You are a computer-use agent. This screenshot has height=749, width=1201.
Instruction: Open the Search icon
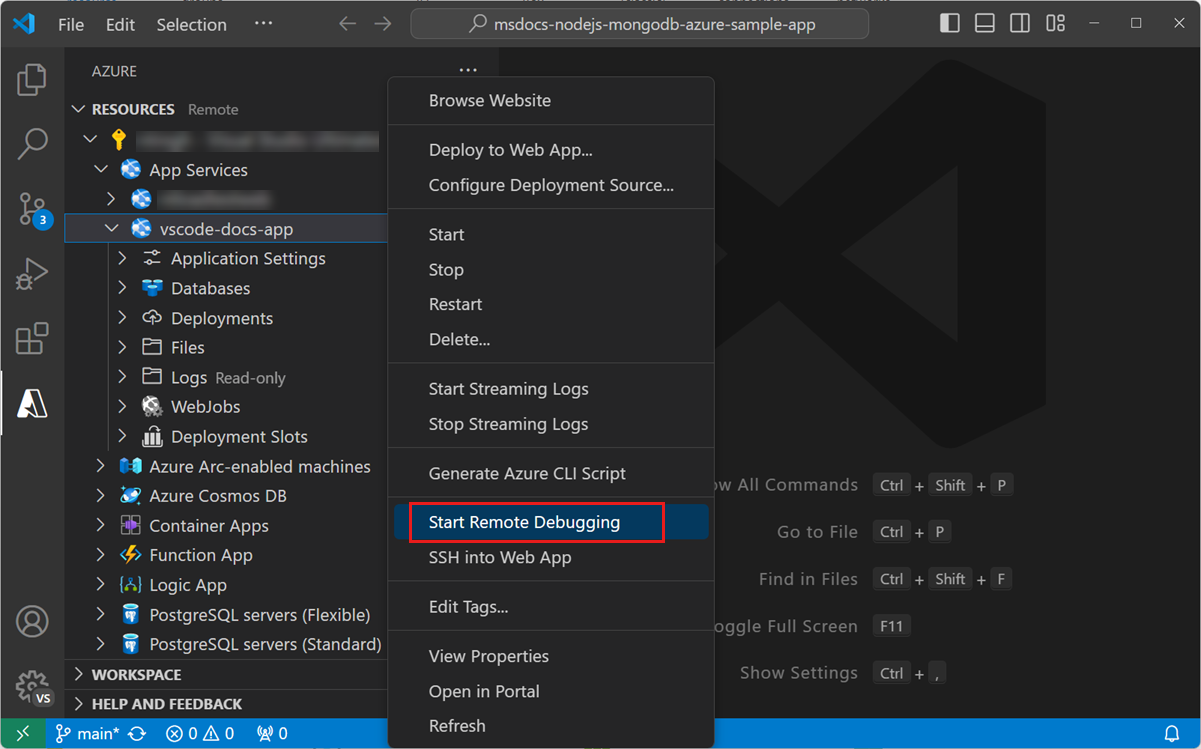[x=33, y=143]
